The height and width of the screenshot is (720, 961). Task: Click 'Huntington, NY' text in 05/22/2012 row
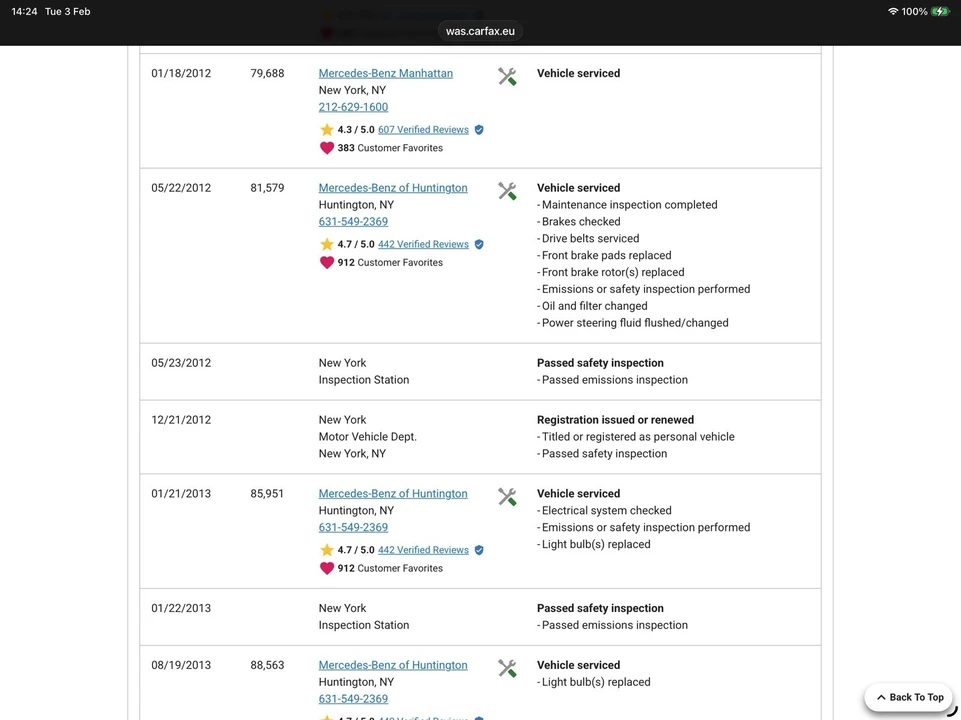[355, 205]
